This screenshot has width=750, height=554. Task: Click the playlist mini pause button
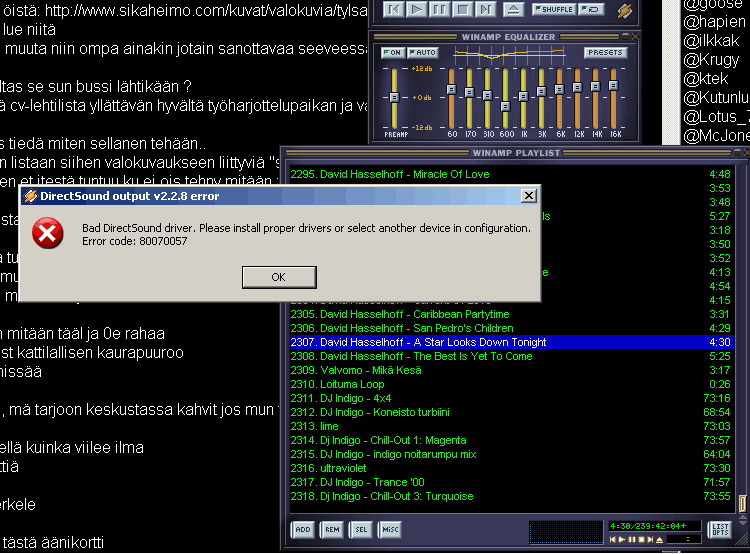632,540
